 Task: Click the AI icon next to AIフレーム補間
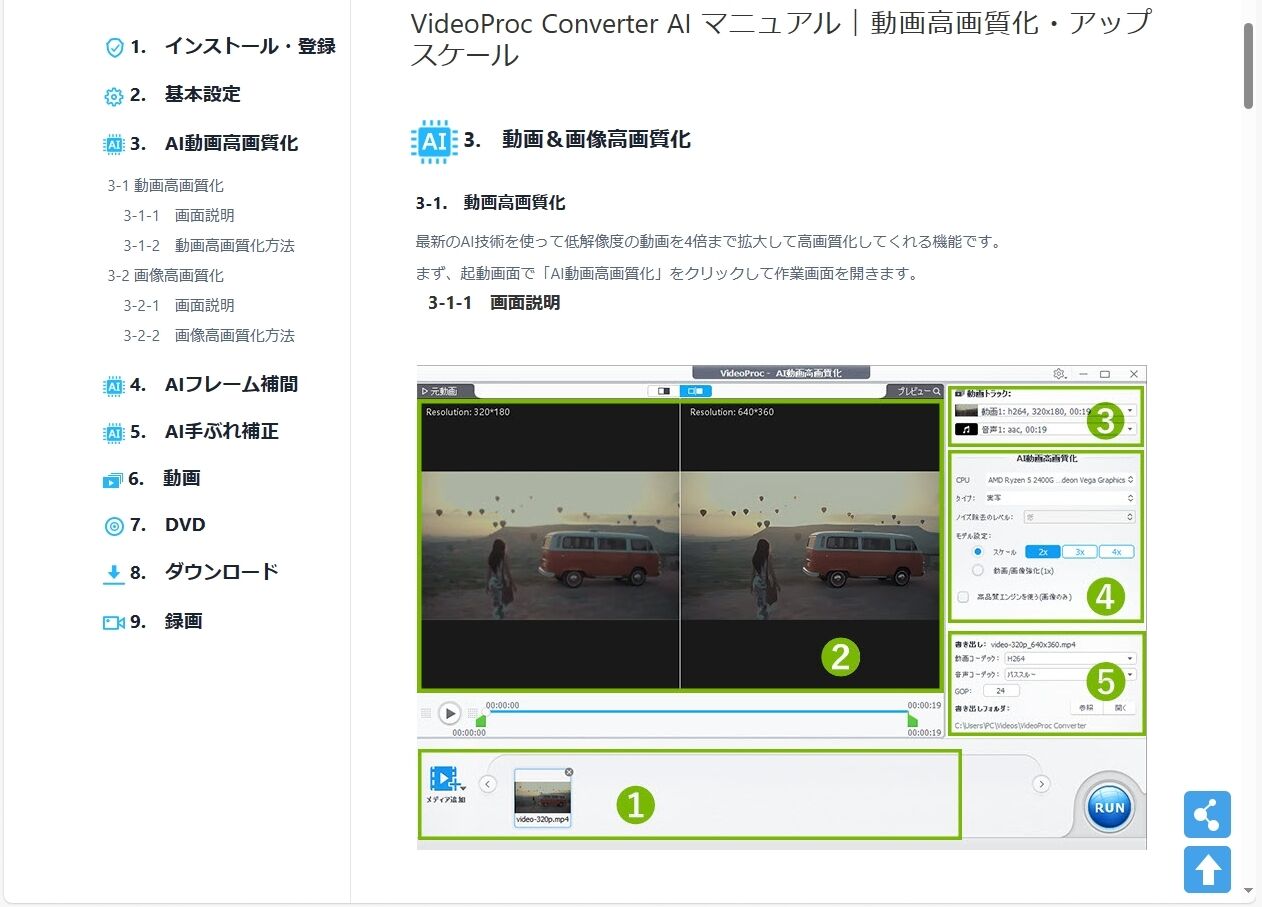pyautogui.click(x=114, y=386)
